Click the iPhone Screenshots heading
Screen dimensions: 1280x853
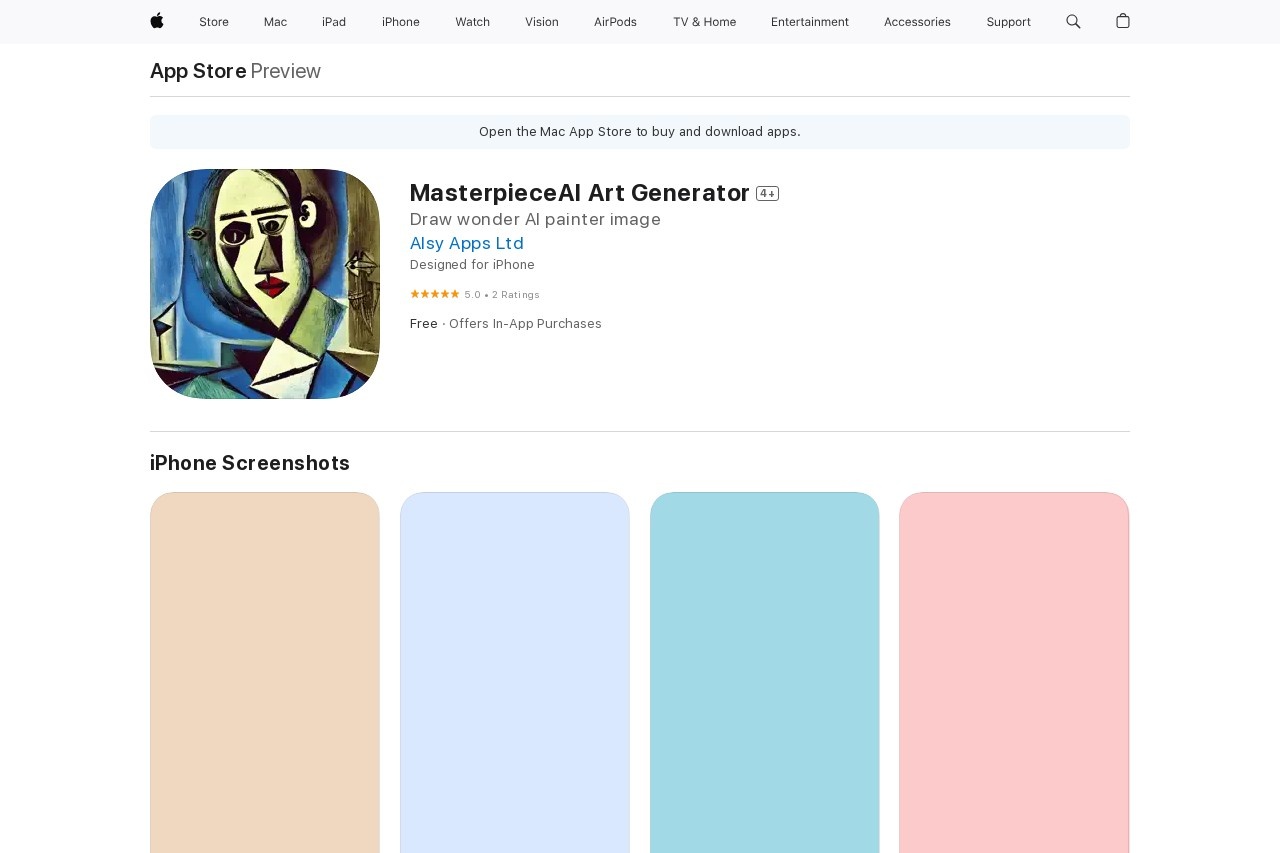click(250, 463)
